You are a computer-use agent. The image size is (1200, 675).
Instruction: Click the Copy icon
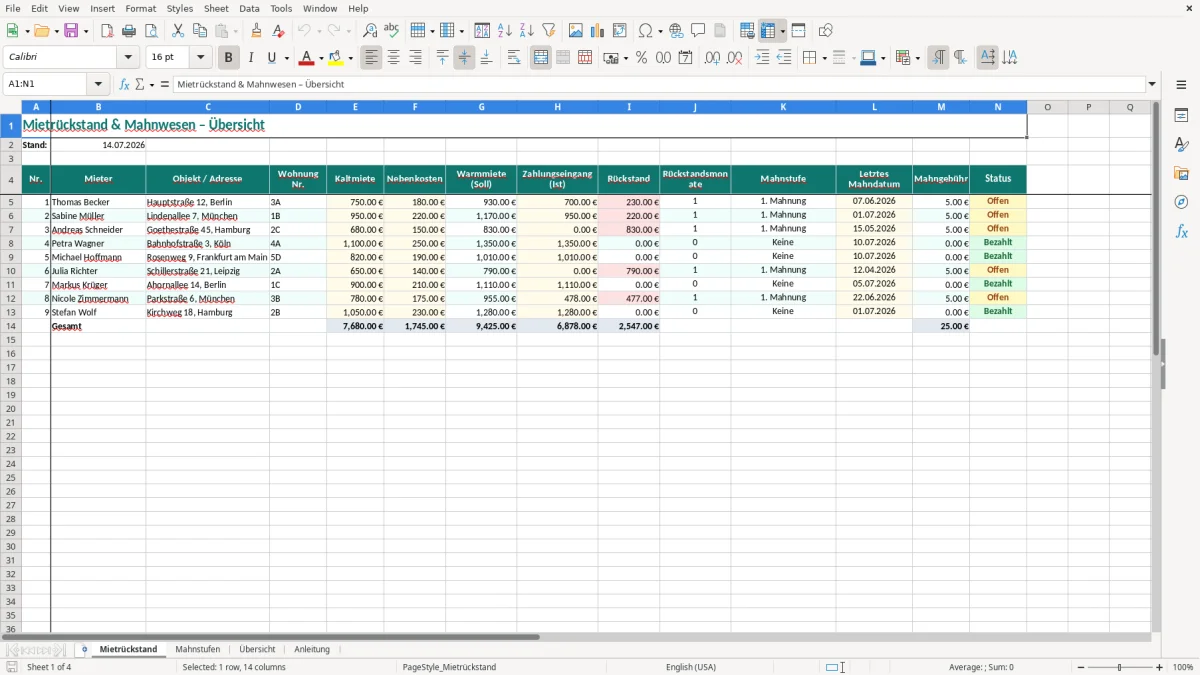200,31
